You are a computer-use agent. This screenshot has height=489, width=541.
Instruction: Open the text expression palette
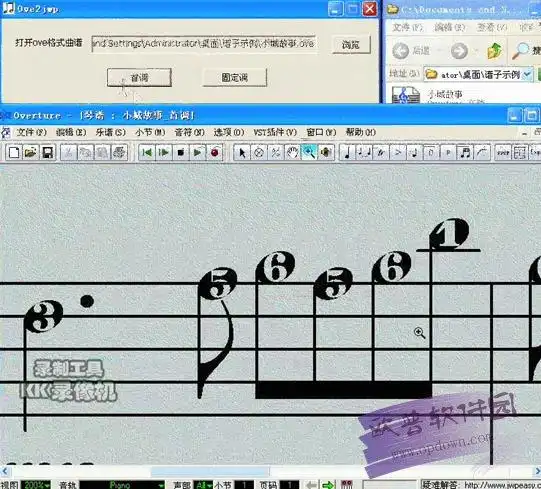(503, 153)
